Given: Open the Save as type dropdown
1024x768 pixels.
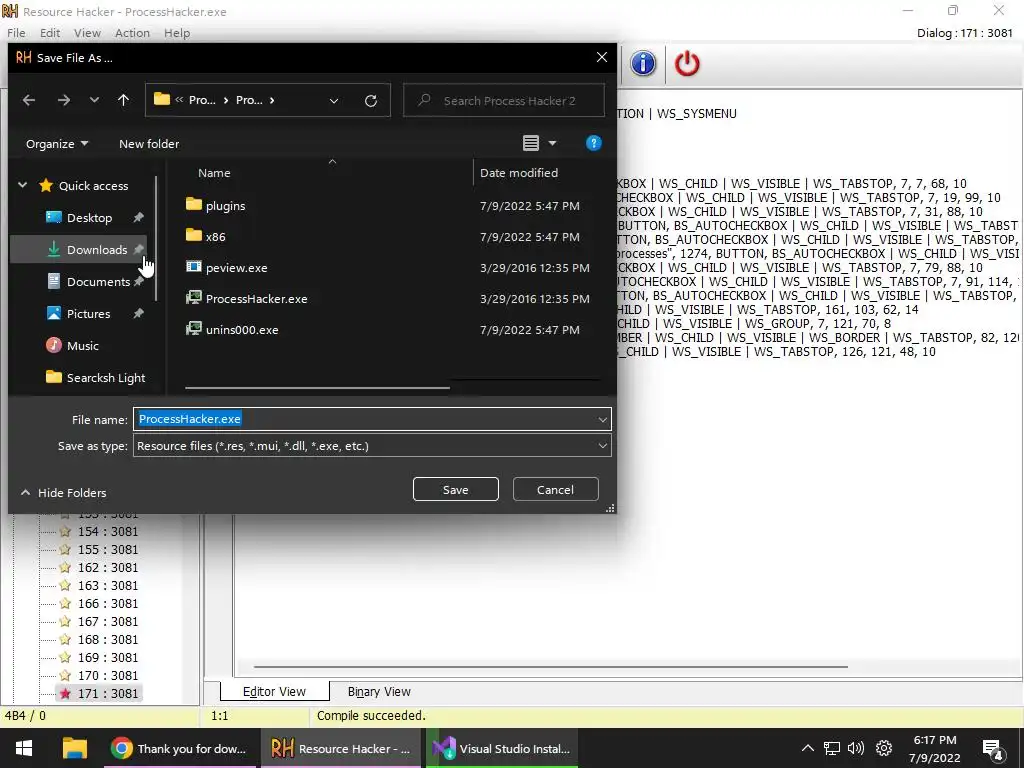Looking at the screenshot, I should pos(372,446).
